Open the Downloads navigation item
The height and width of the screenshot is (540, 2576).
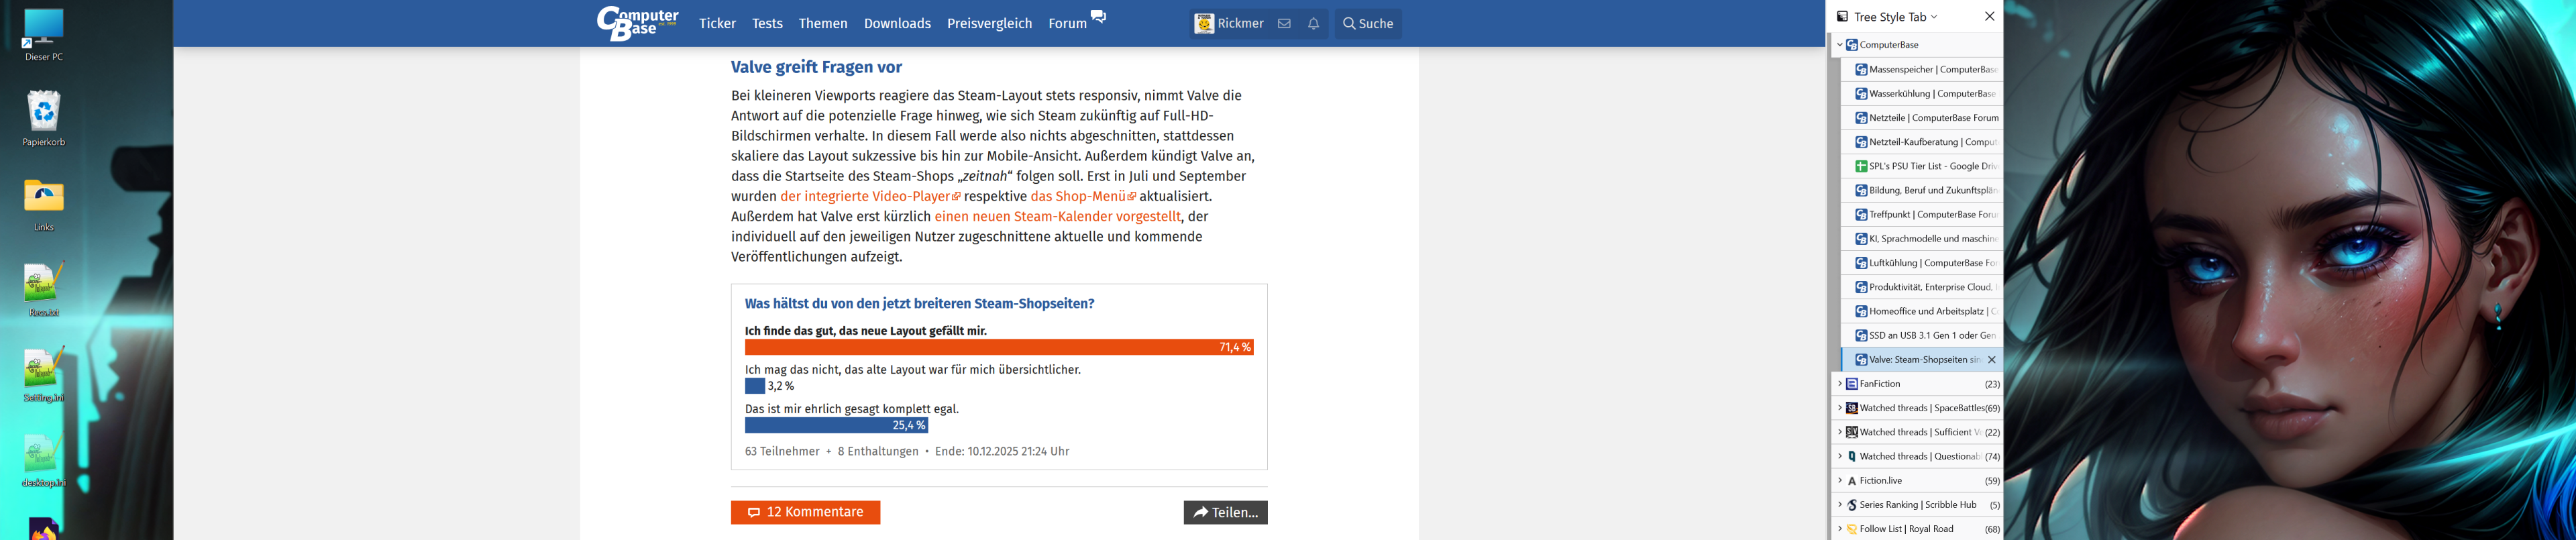[x=897, y=24]
